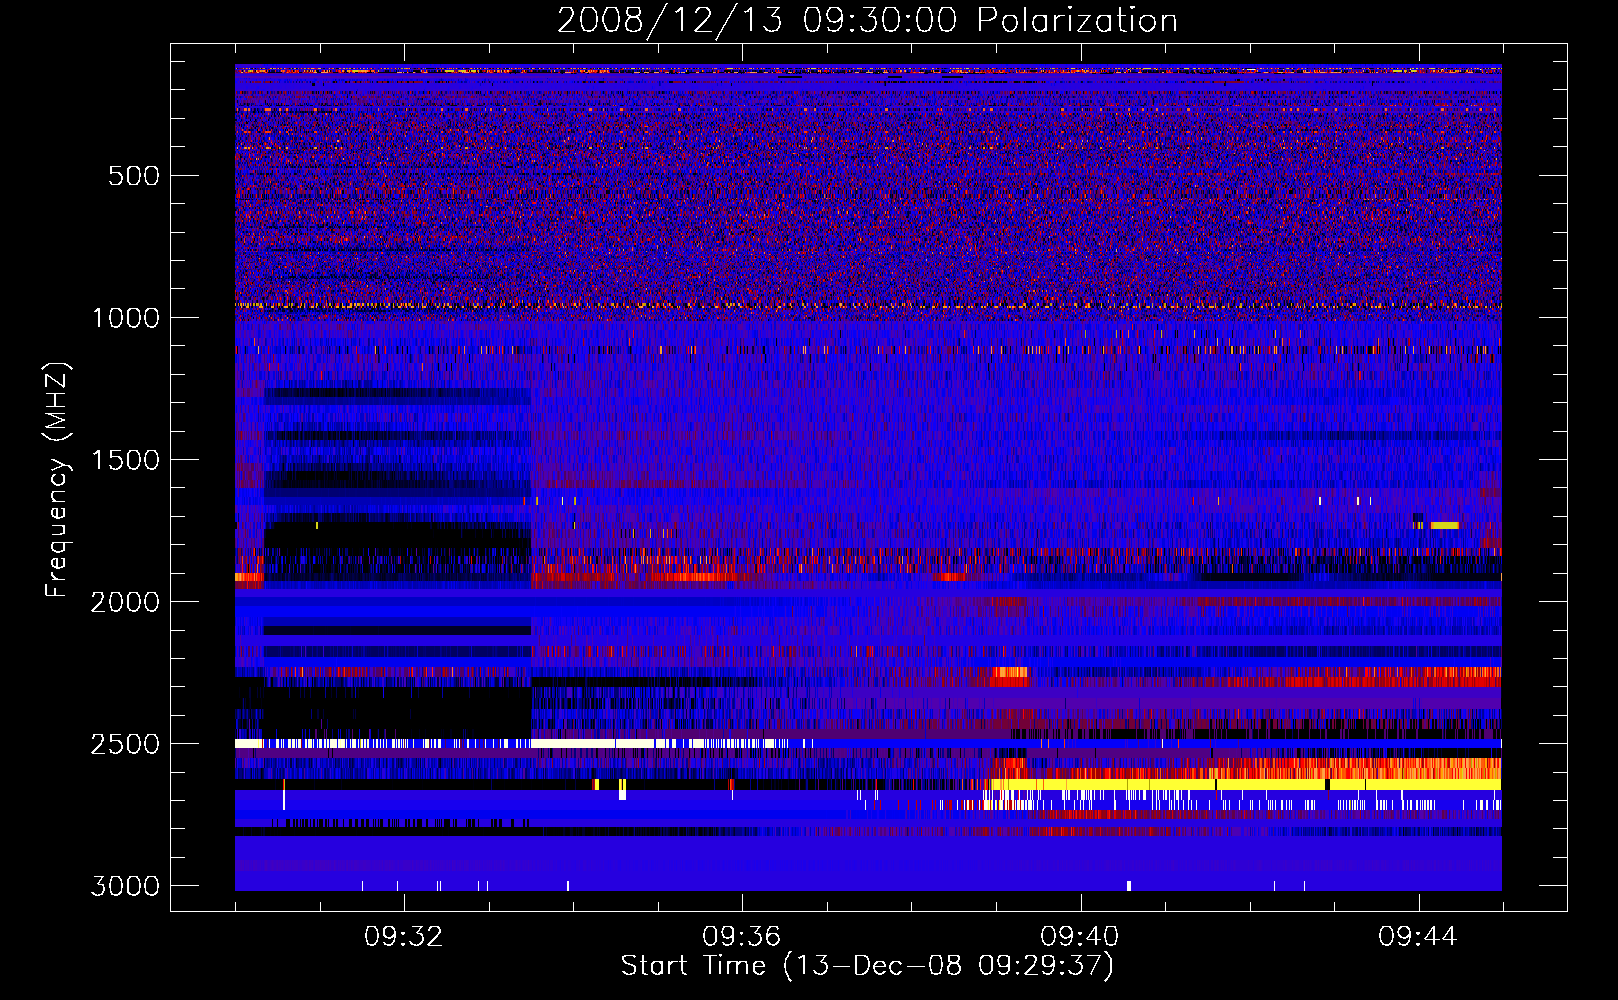Select the '2000' frequency axis label
This screenshot has height=1000, width=1618.
click(x=126, y=602)
